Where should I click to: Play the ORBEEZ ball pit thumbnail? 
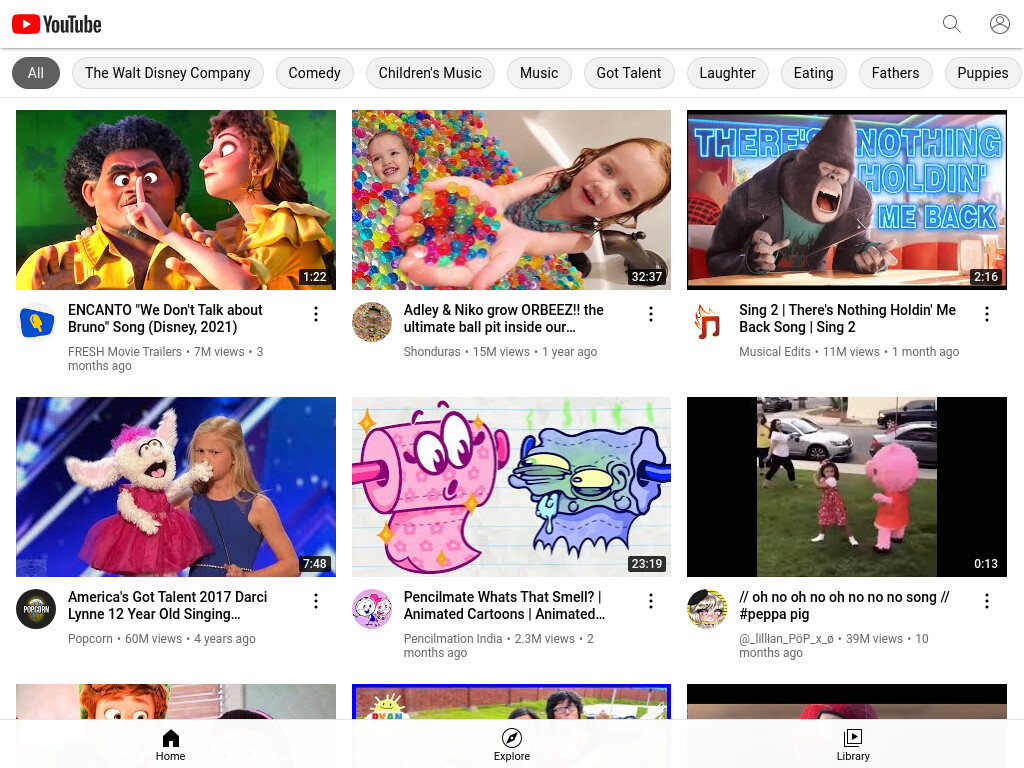pyautogui.click(x=511, y=200)
